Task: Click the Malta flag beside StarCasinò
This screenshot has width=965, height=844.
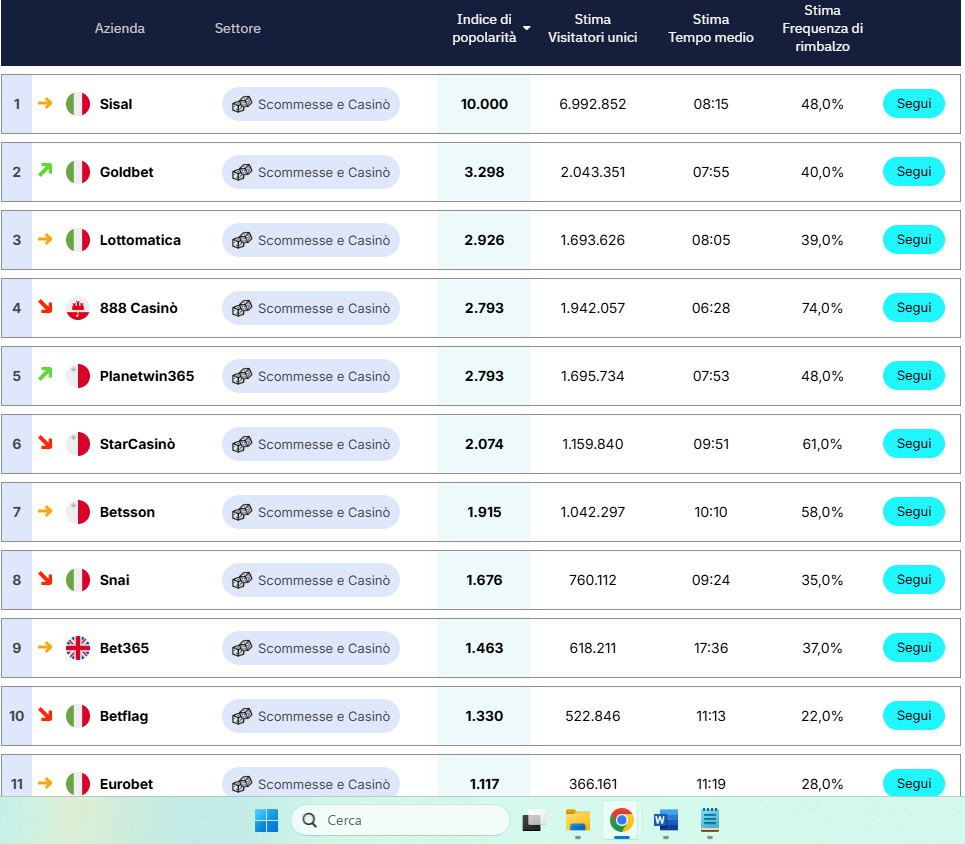Action: coord(78,444)
